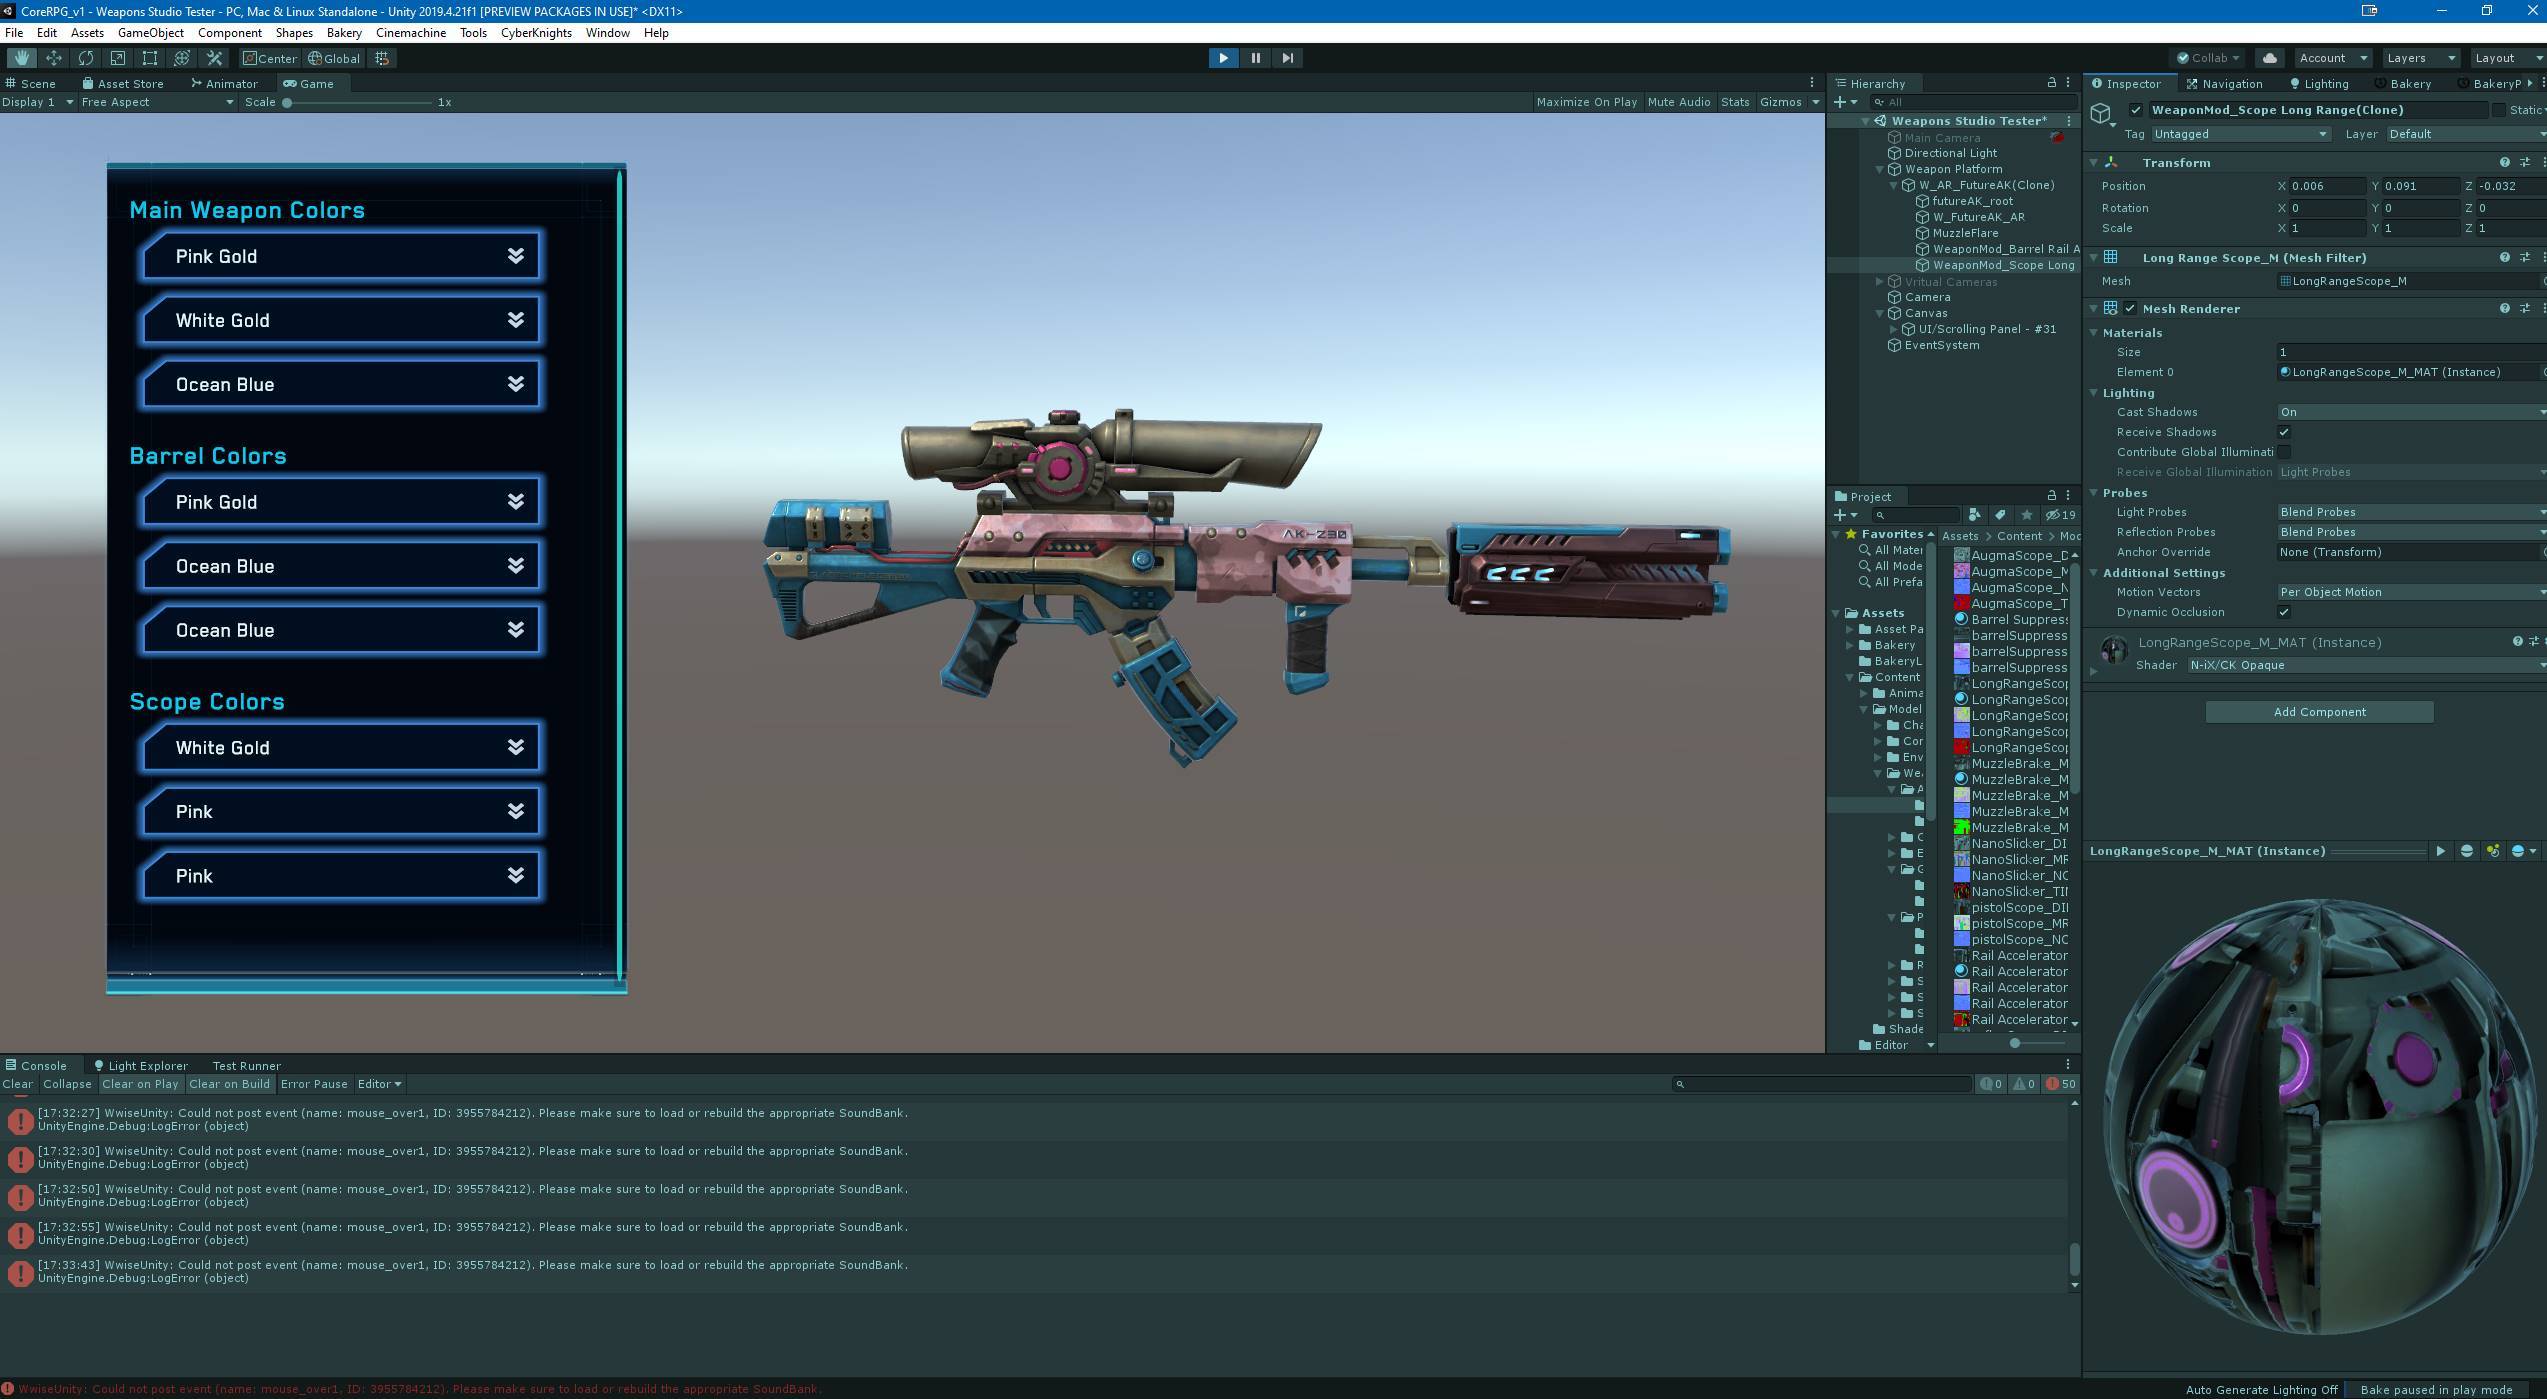Select the Move tool
Image resolution: width=2547 pixels, height=1399 pixels.
(54, 58)
